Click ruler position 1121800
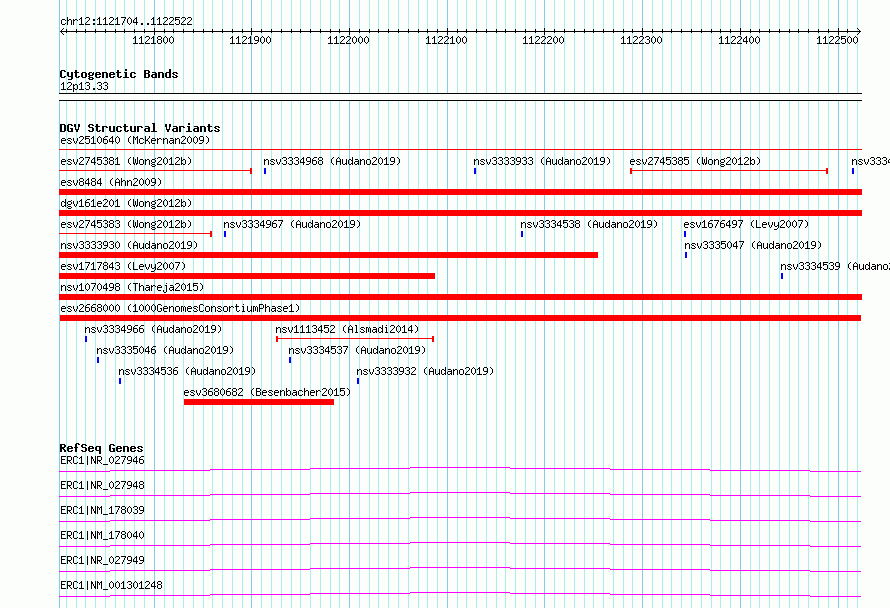Viewport: 890px width, 608px height. pyautogui.click(x=153, y=40)
